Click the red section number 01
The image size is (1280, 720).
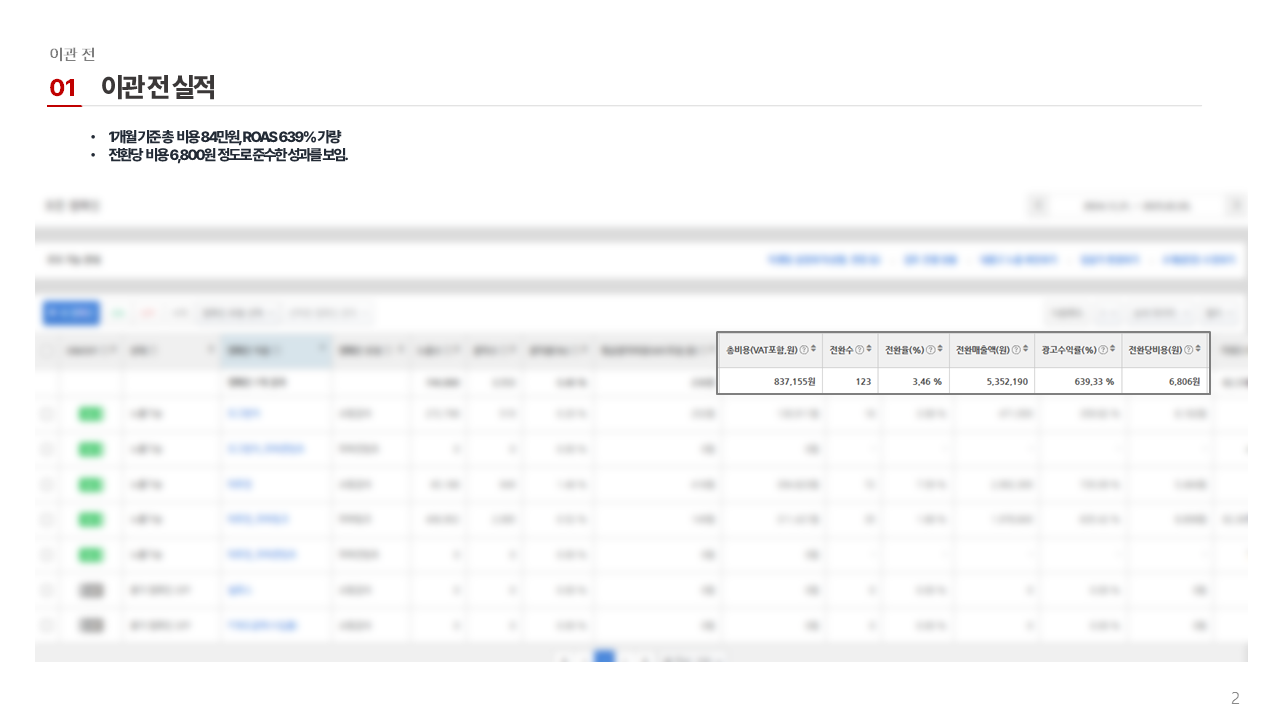[x=63, y=88]
